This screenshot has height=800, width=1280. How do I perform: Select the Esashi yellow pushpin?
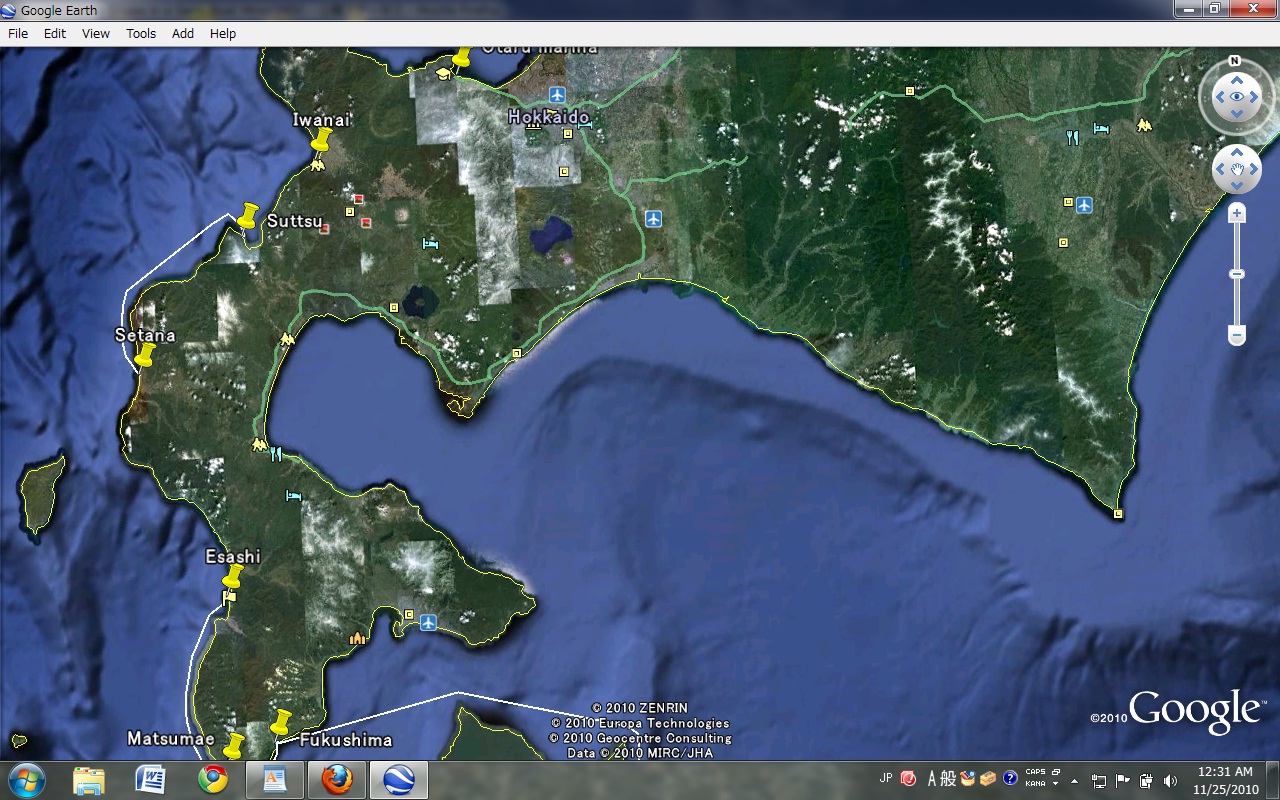tap(232, 576)
